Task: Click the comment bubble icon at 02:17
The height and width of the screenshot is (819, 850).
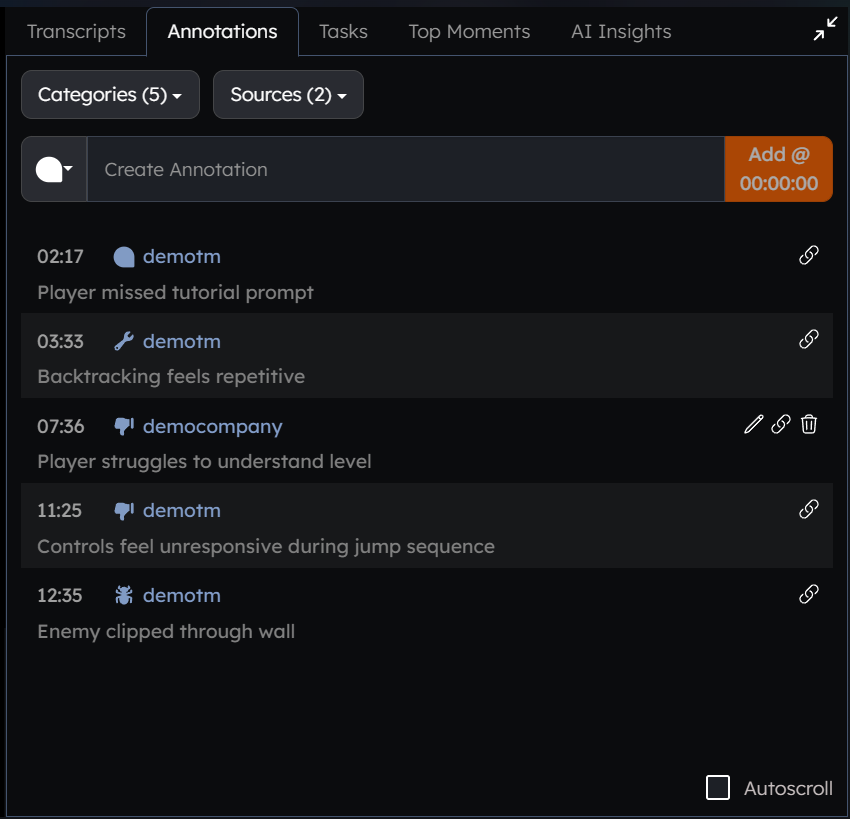Action: (x=124, y=257)
